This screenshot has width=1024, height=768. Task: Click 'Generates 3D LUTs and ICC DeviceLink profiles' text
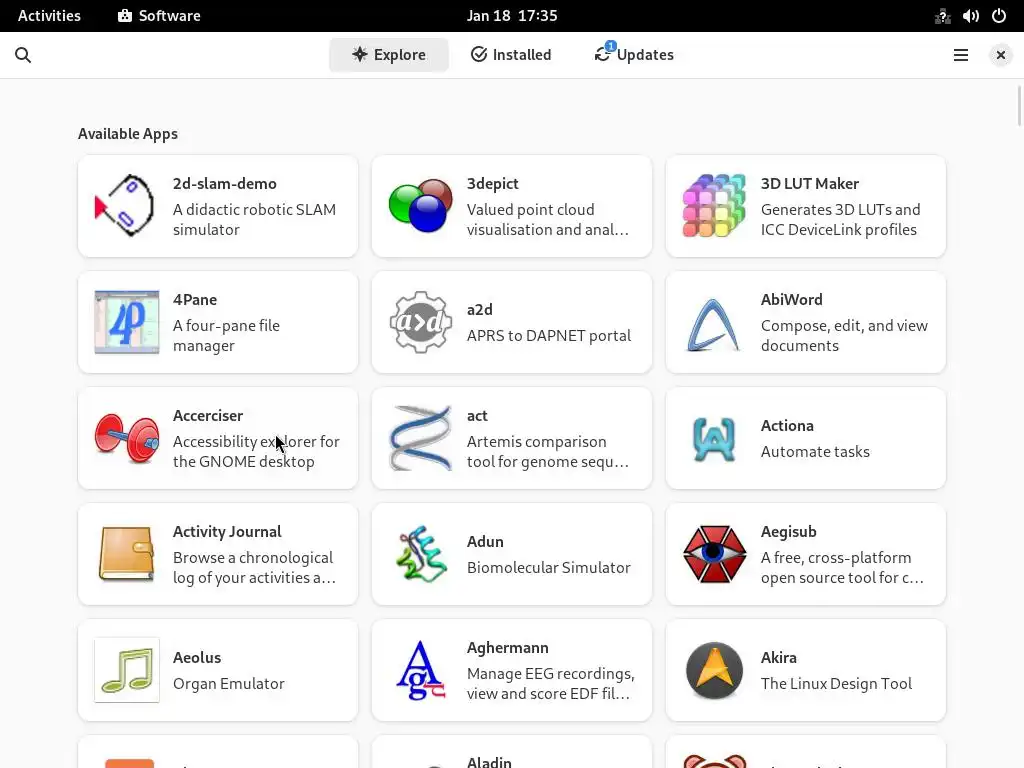840,219
